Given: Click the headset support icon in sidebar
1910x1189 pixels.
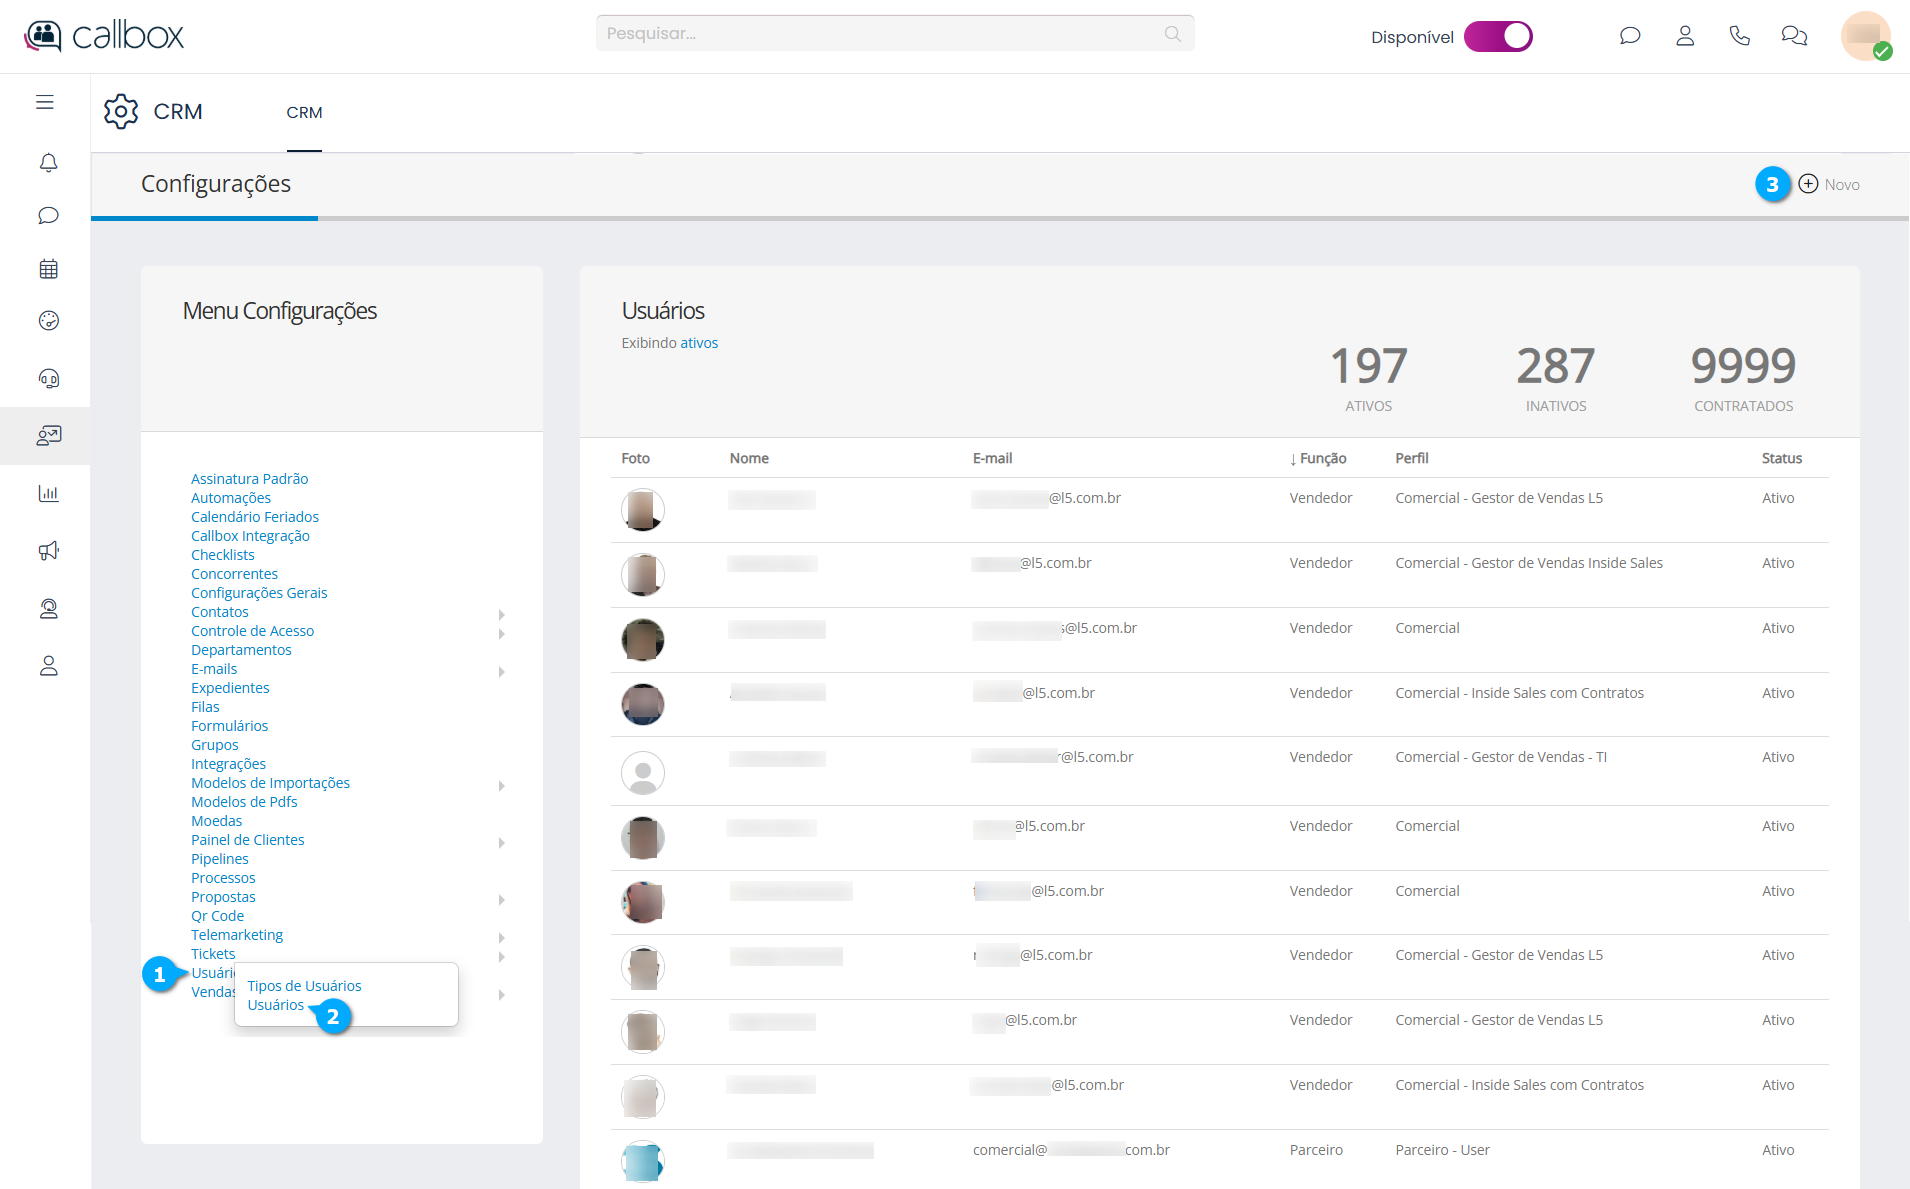Looking at the screenshot, I should [x=48, y=378].
